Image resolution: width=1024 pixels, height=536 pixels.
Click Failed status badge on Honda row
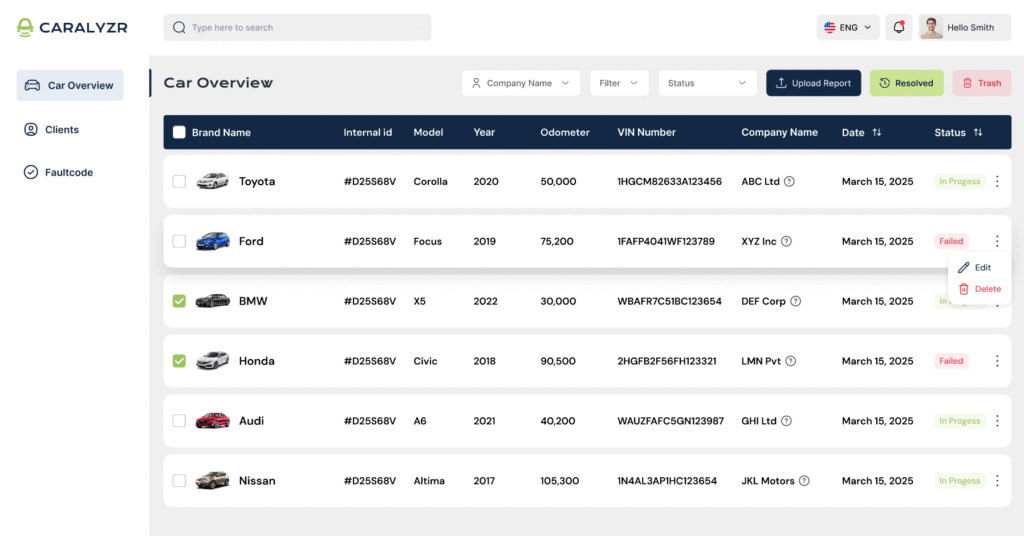tap(951, 361)
